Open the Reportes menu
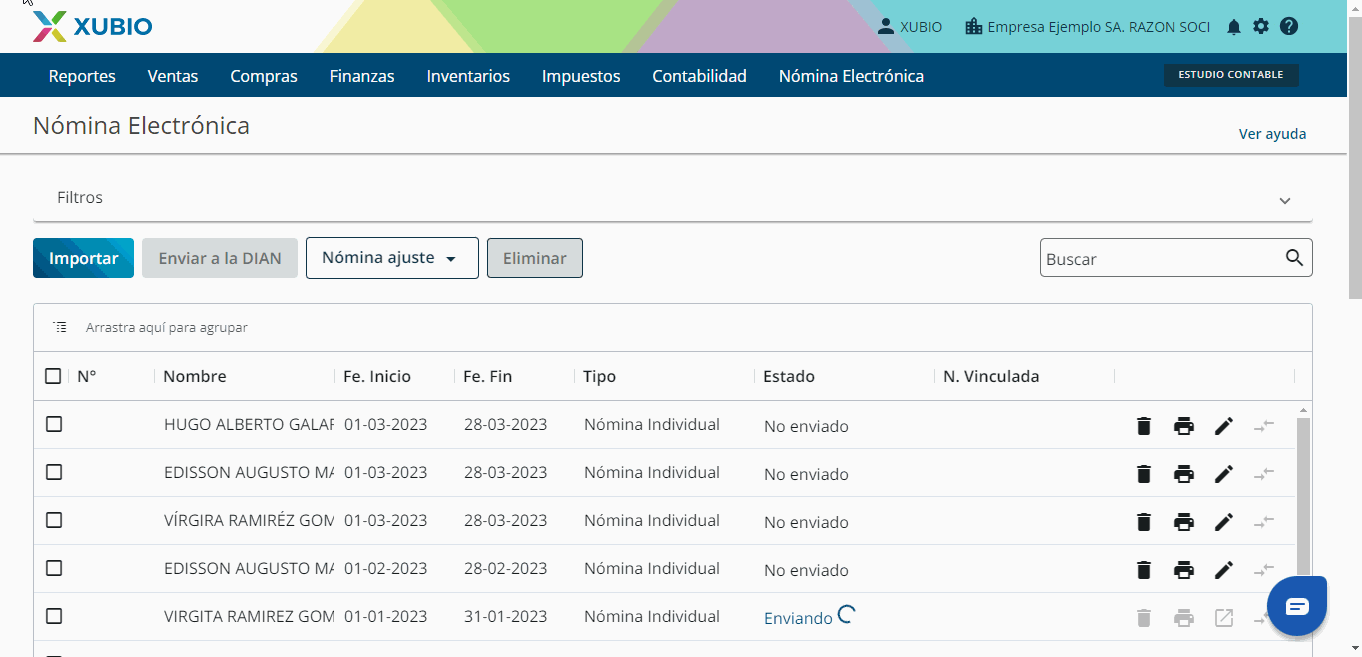 tap(82, 76)
